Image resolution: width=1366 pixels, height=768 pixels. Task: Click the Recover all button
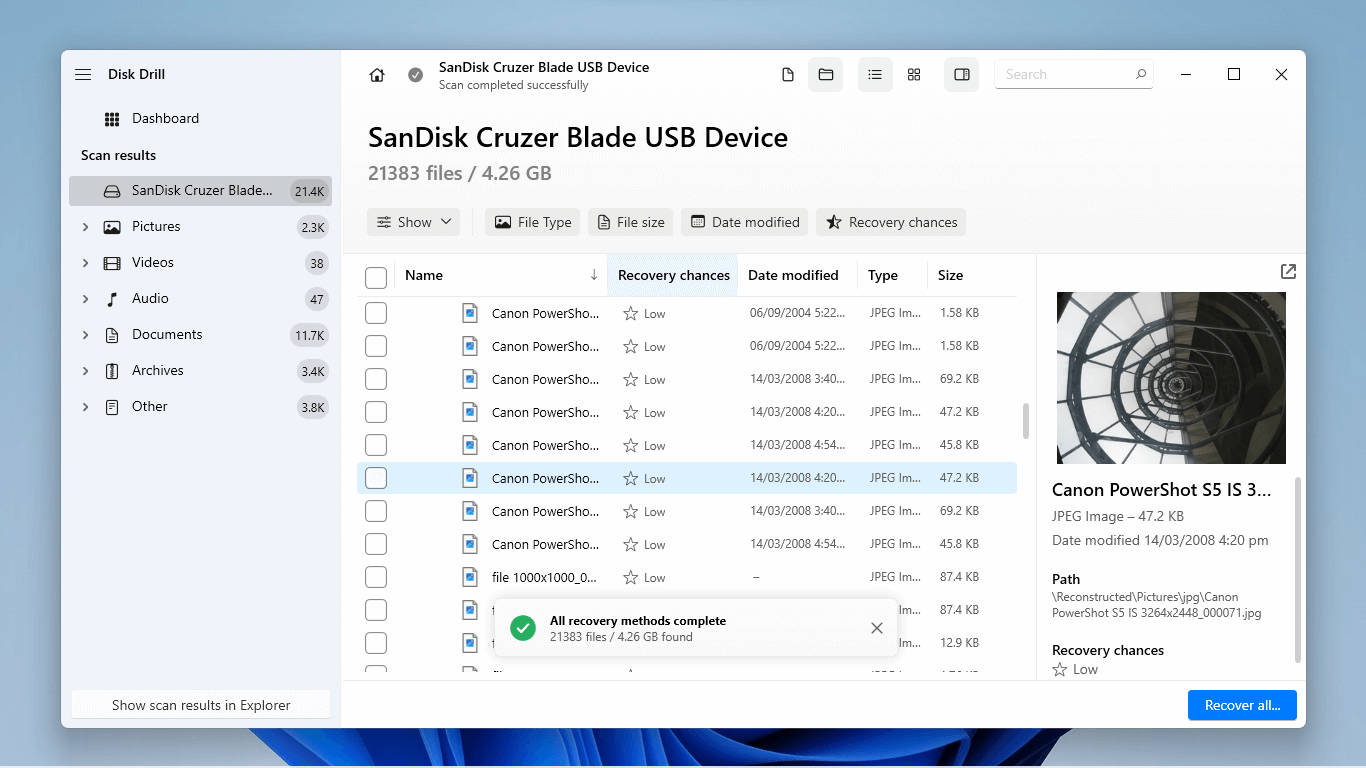[1242, 704]
